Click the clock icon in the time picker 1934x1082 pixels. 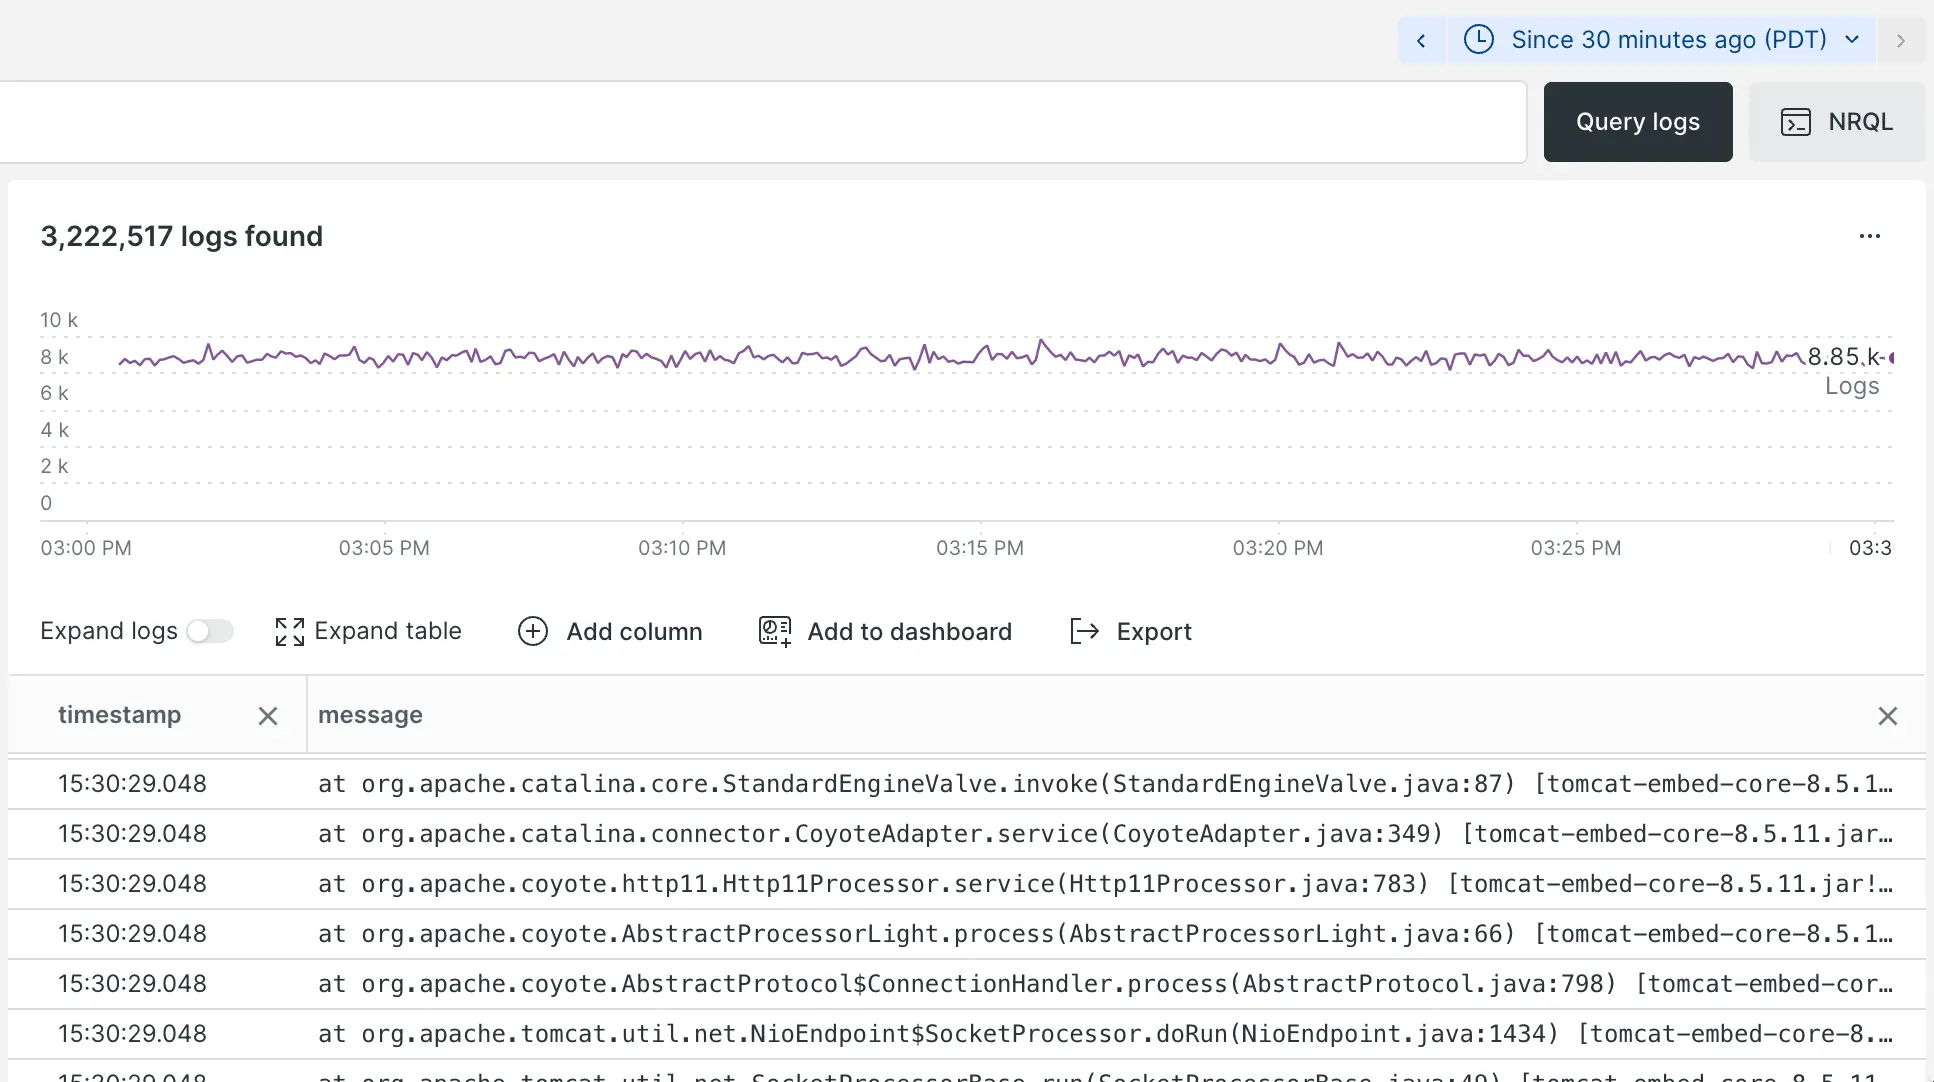pos(1478,39)
